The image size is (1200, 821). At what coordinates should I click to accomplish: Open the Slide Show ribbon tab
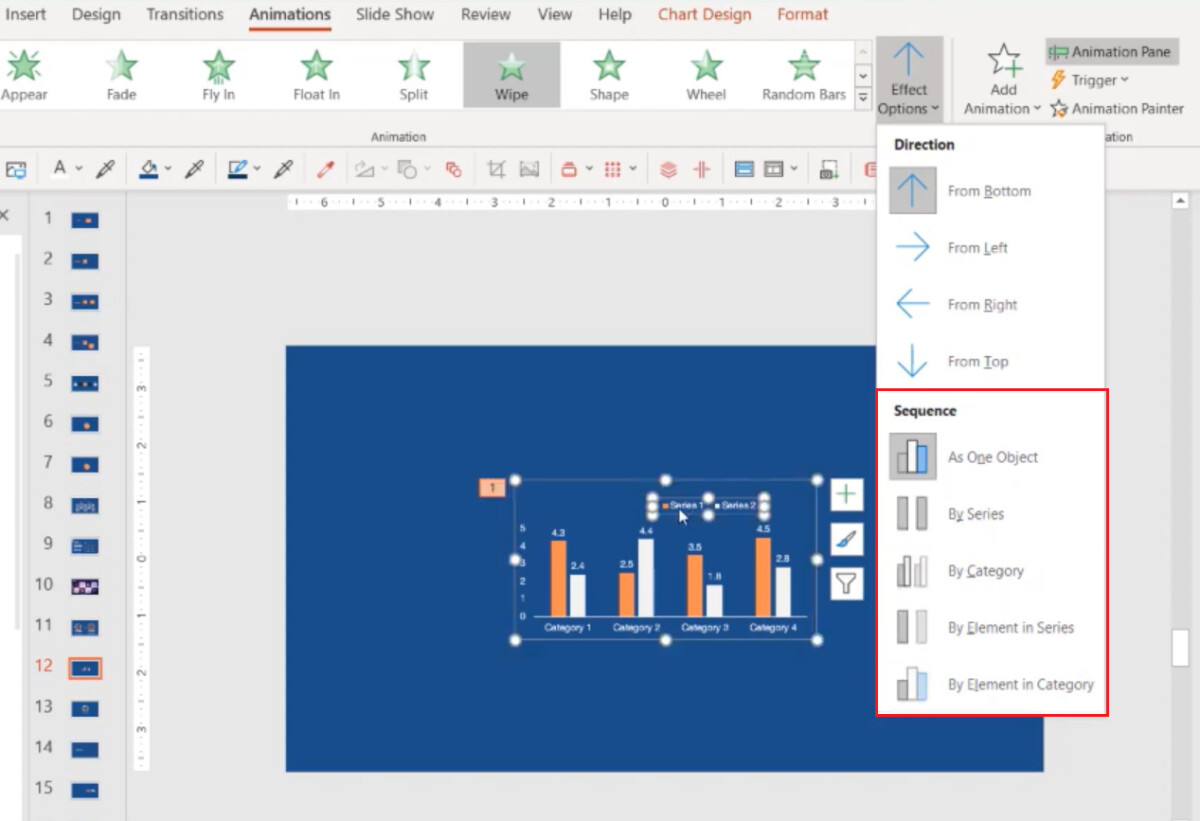coord(394,14)
